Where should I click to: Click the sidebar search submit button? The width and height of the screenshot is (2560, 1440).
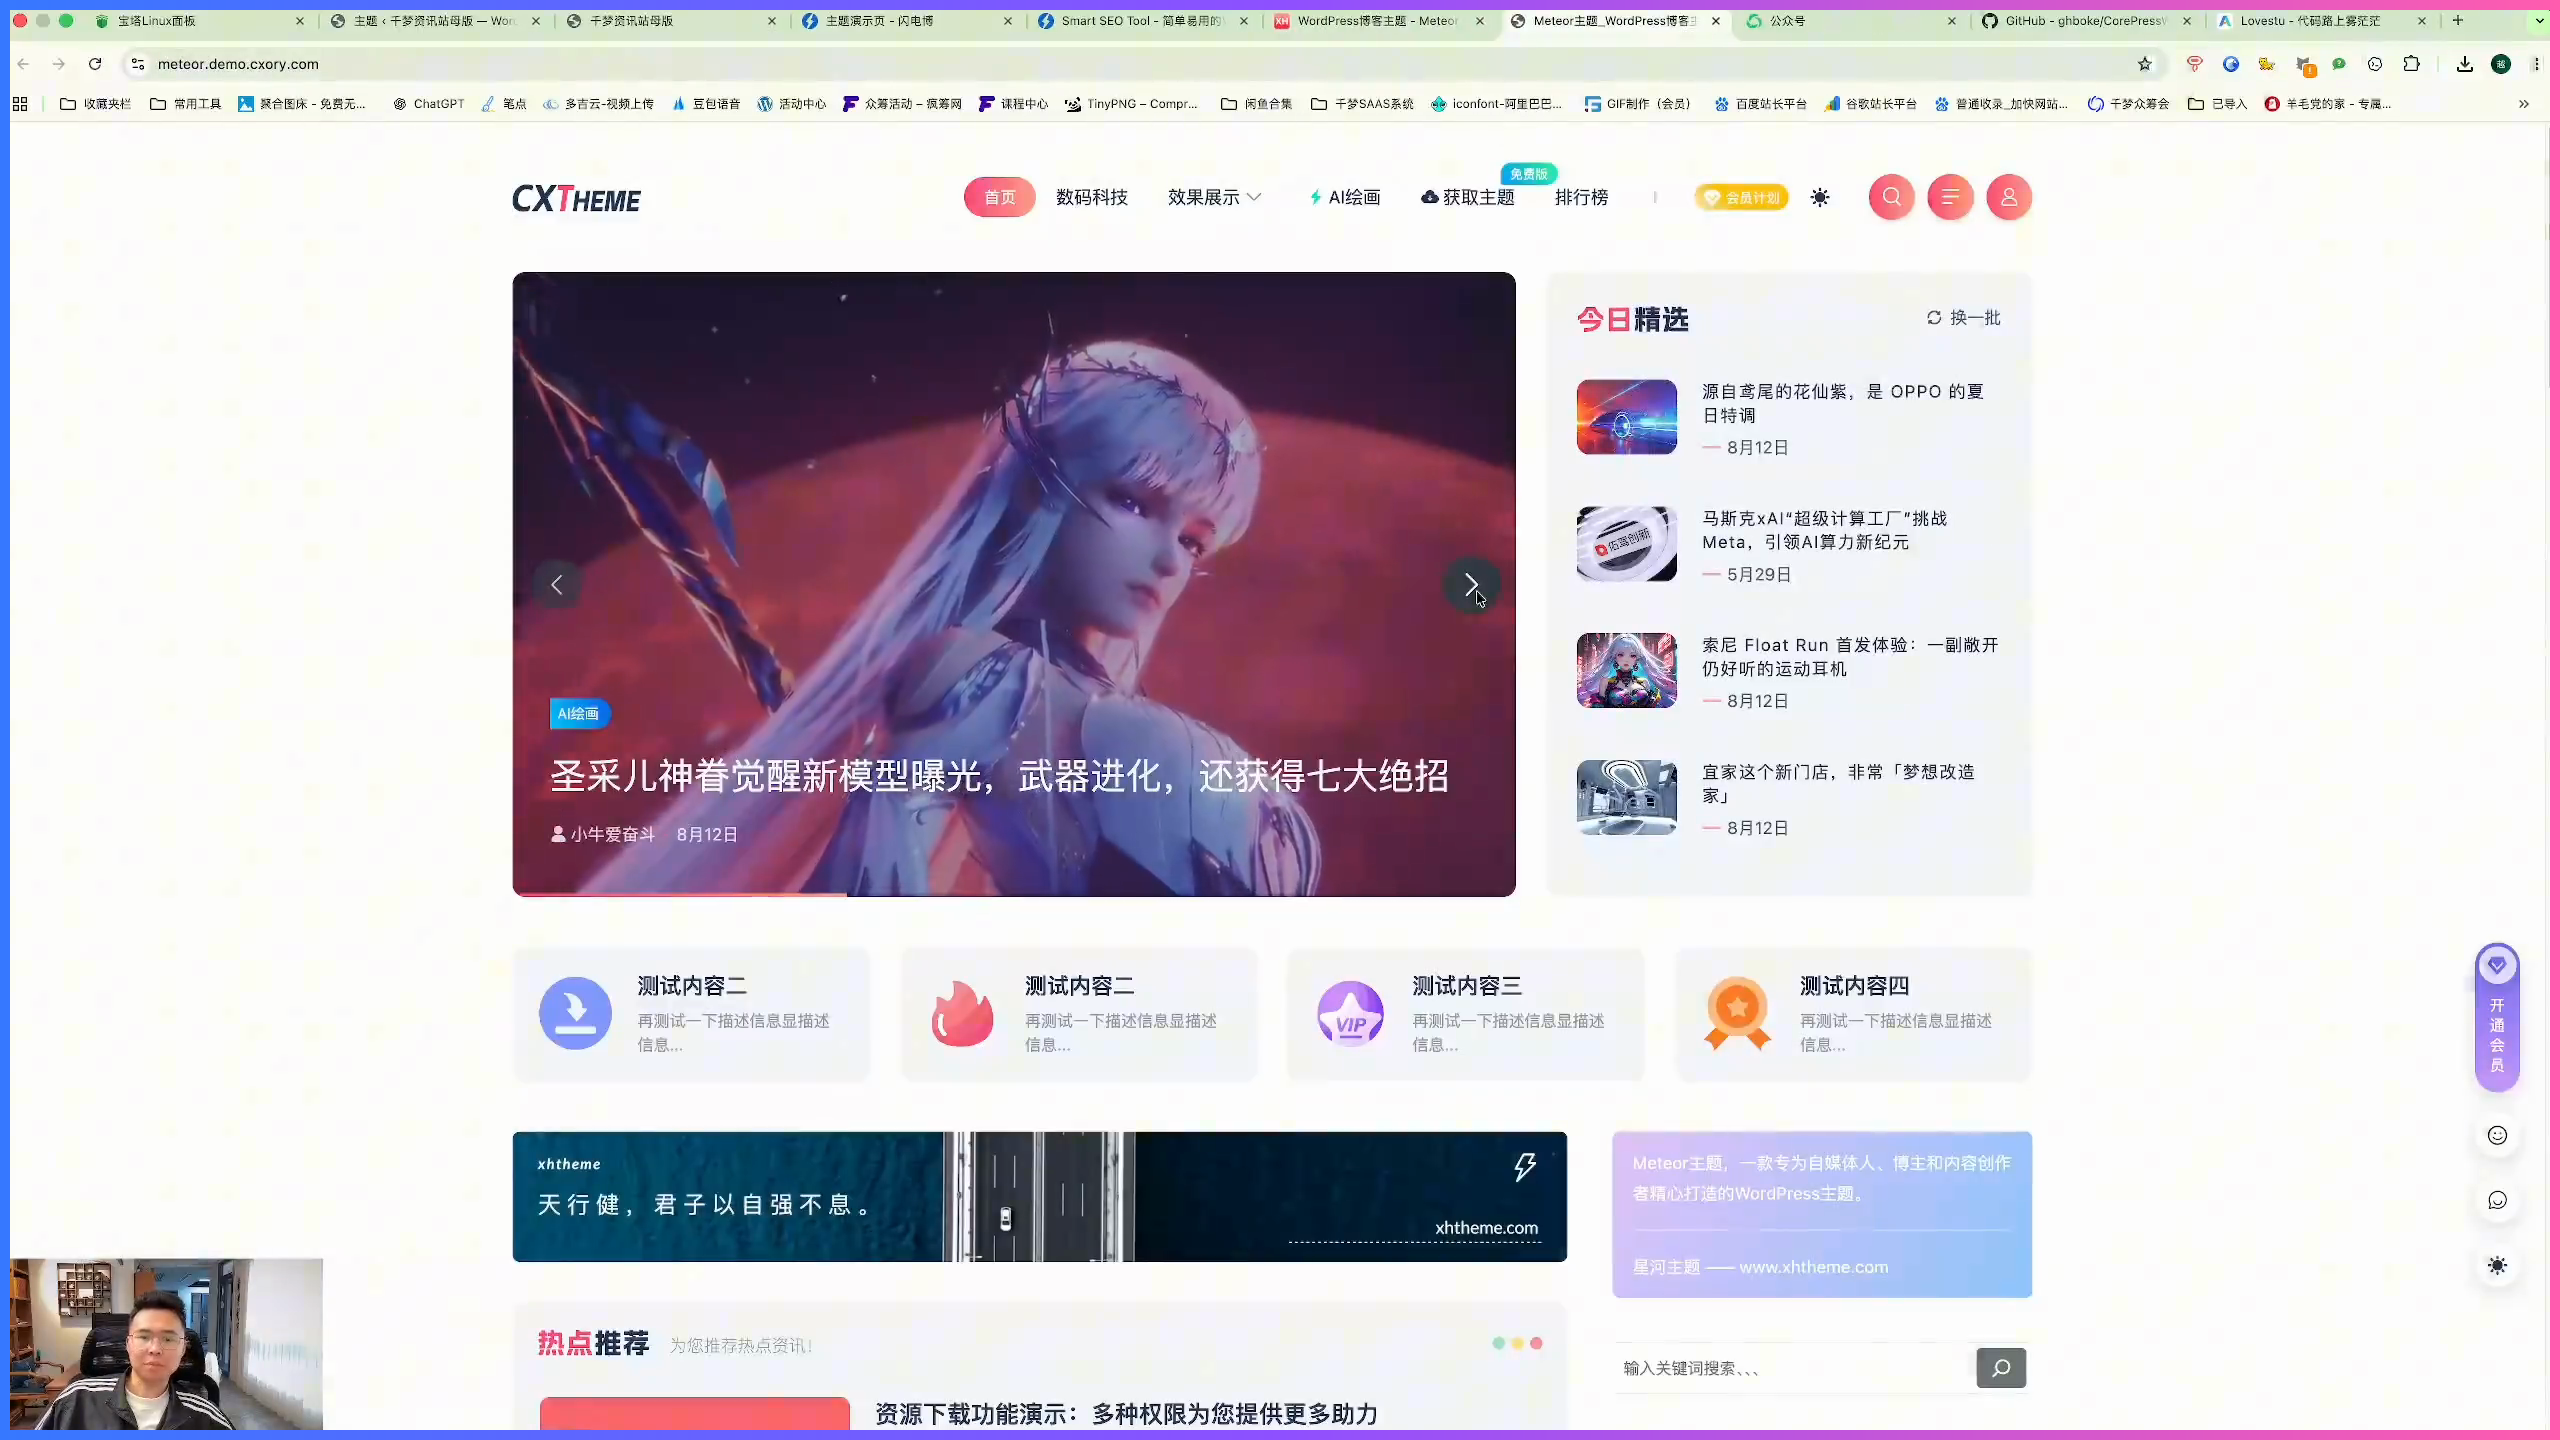tap(2001, 1368)
